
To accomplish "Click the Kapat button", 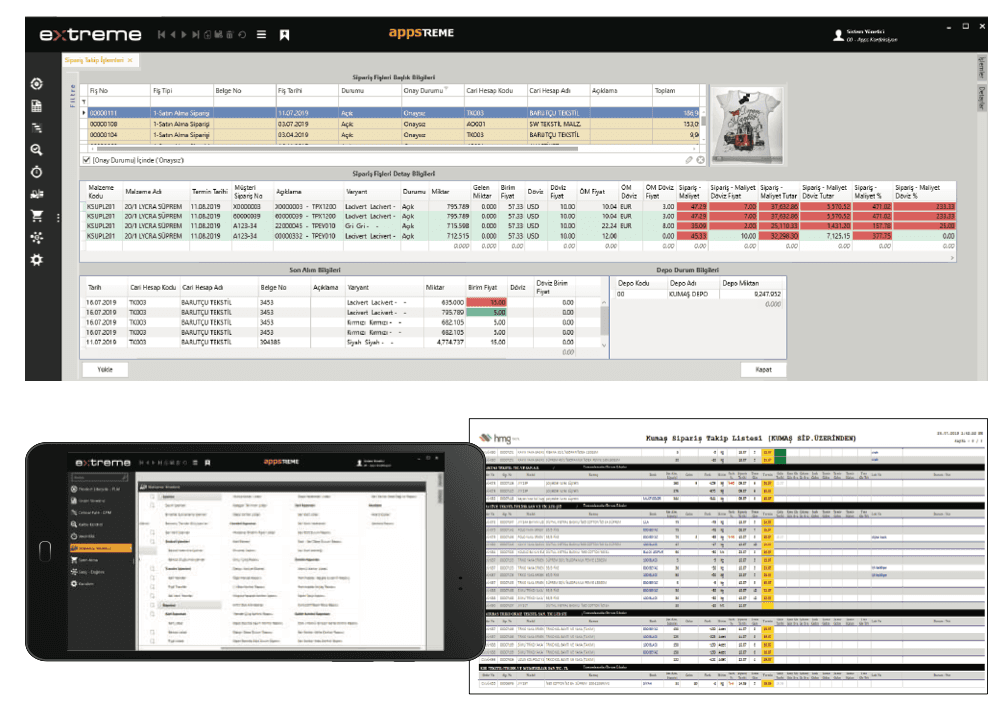I will coord(763,370).
